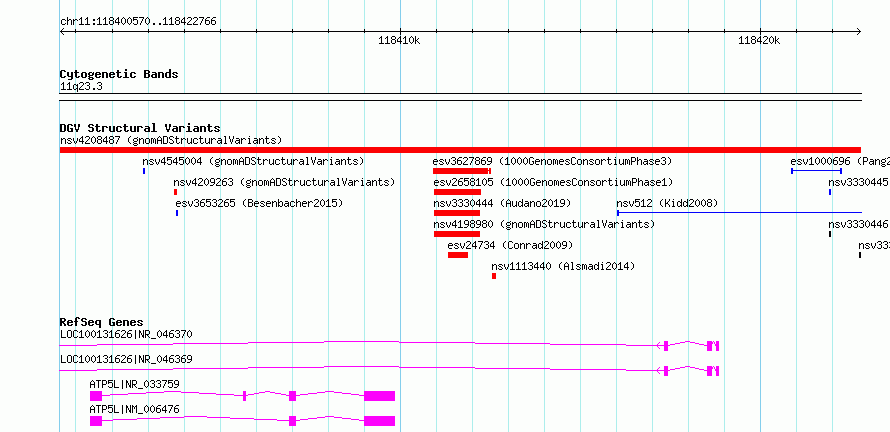Open the nsv3330445 variant label

coord(858,182)
